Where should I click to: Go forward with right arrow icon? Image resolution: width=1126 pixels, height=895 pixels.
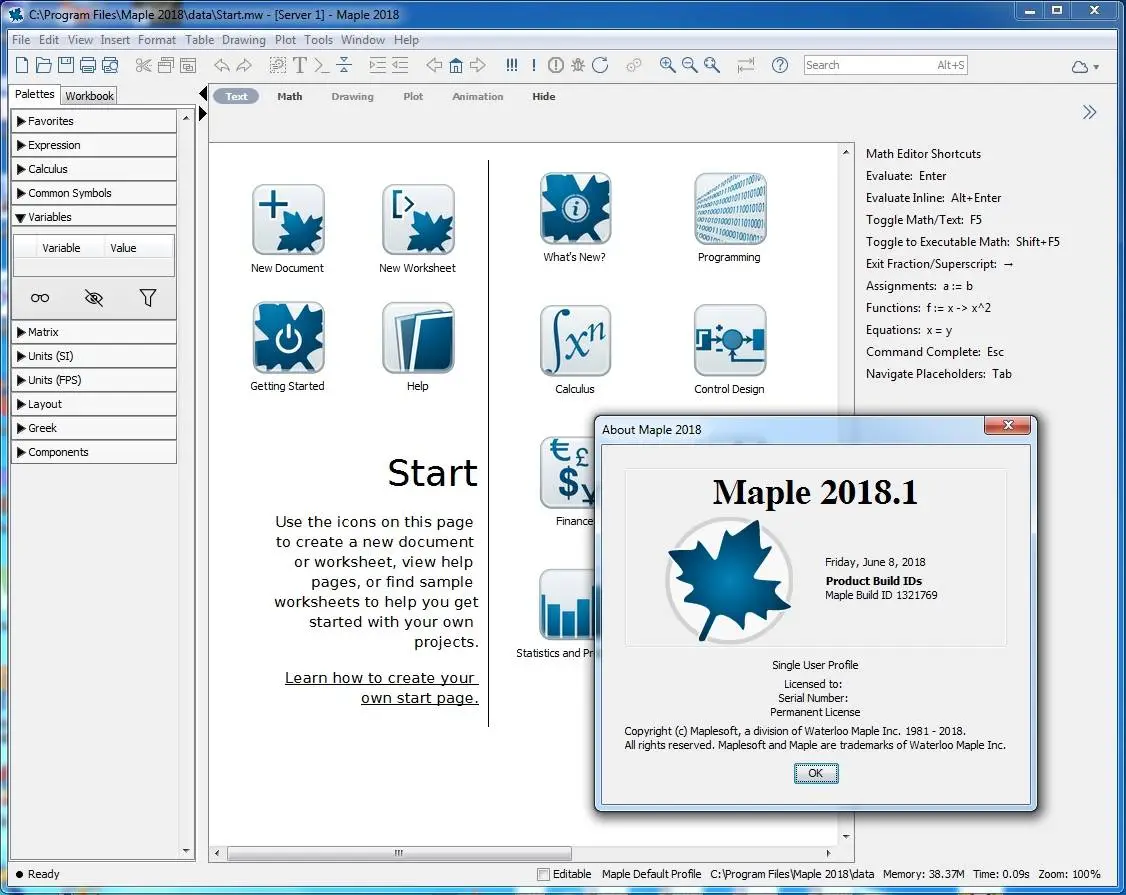[x=478, y=65]
